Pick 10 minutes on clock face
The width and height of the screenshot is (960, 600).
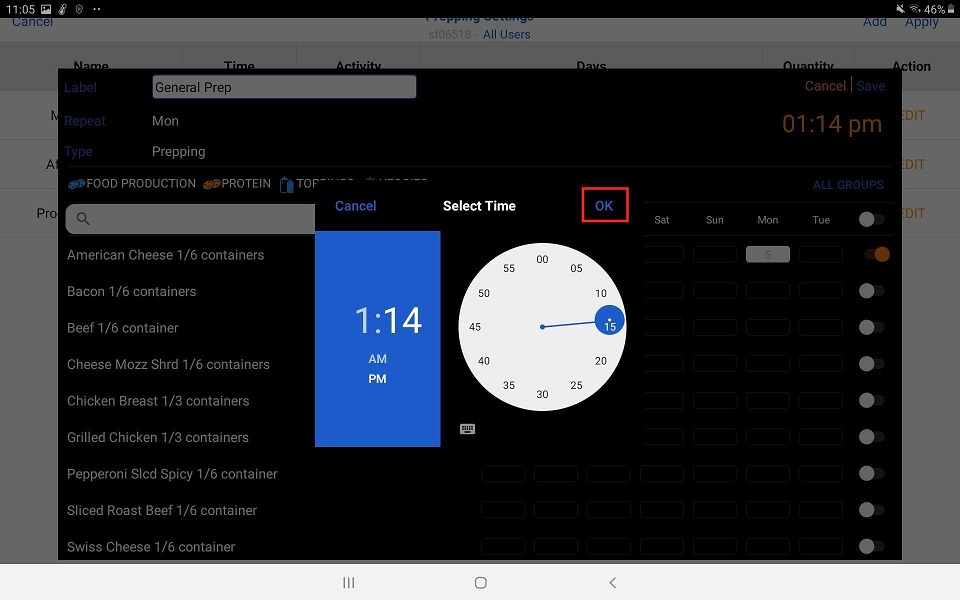[x=601, y=293]
